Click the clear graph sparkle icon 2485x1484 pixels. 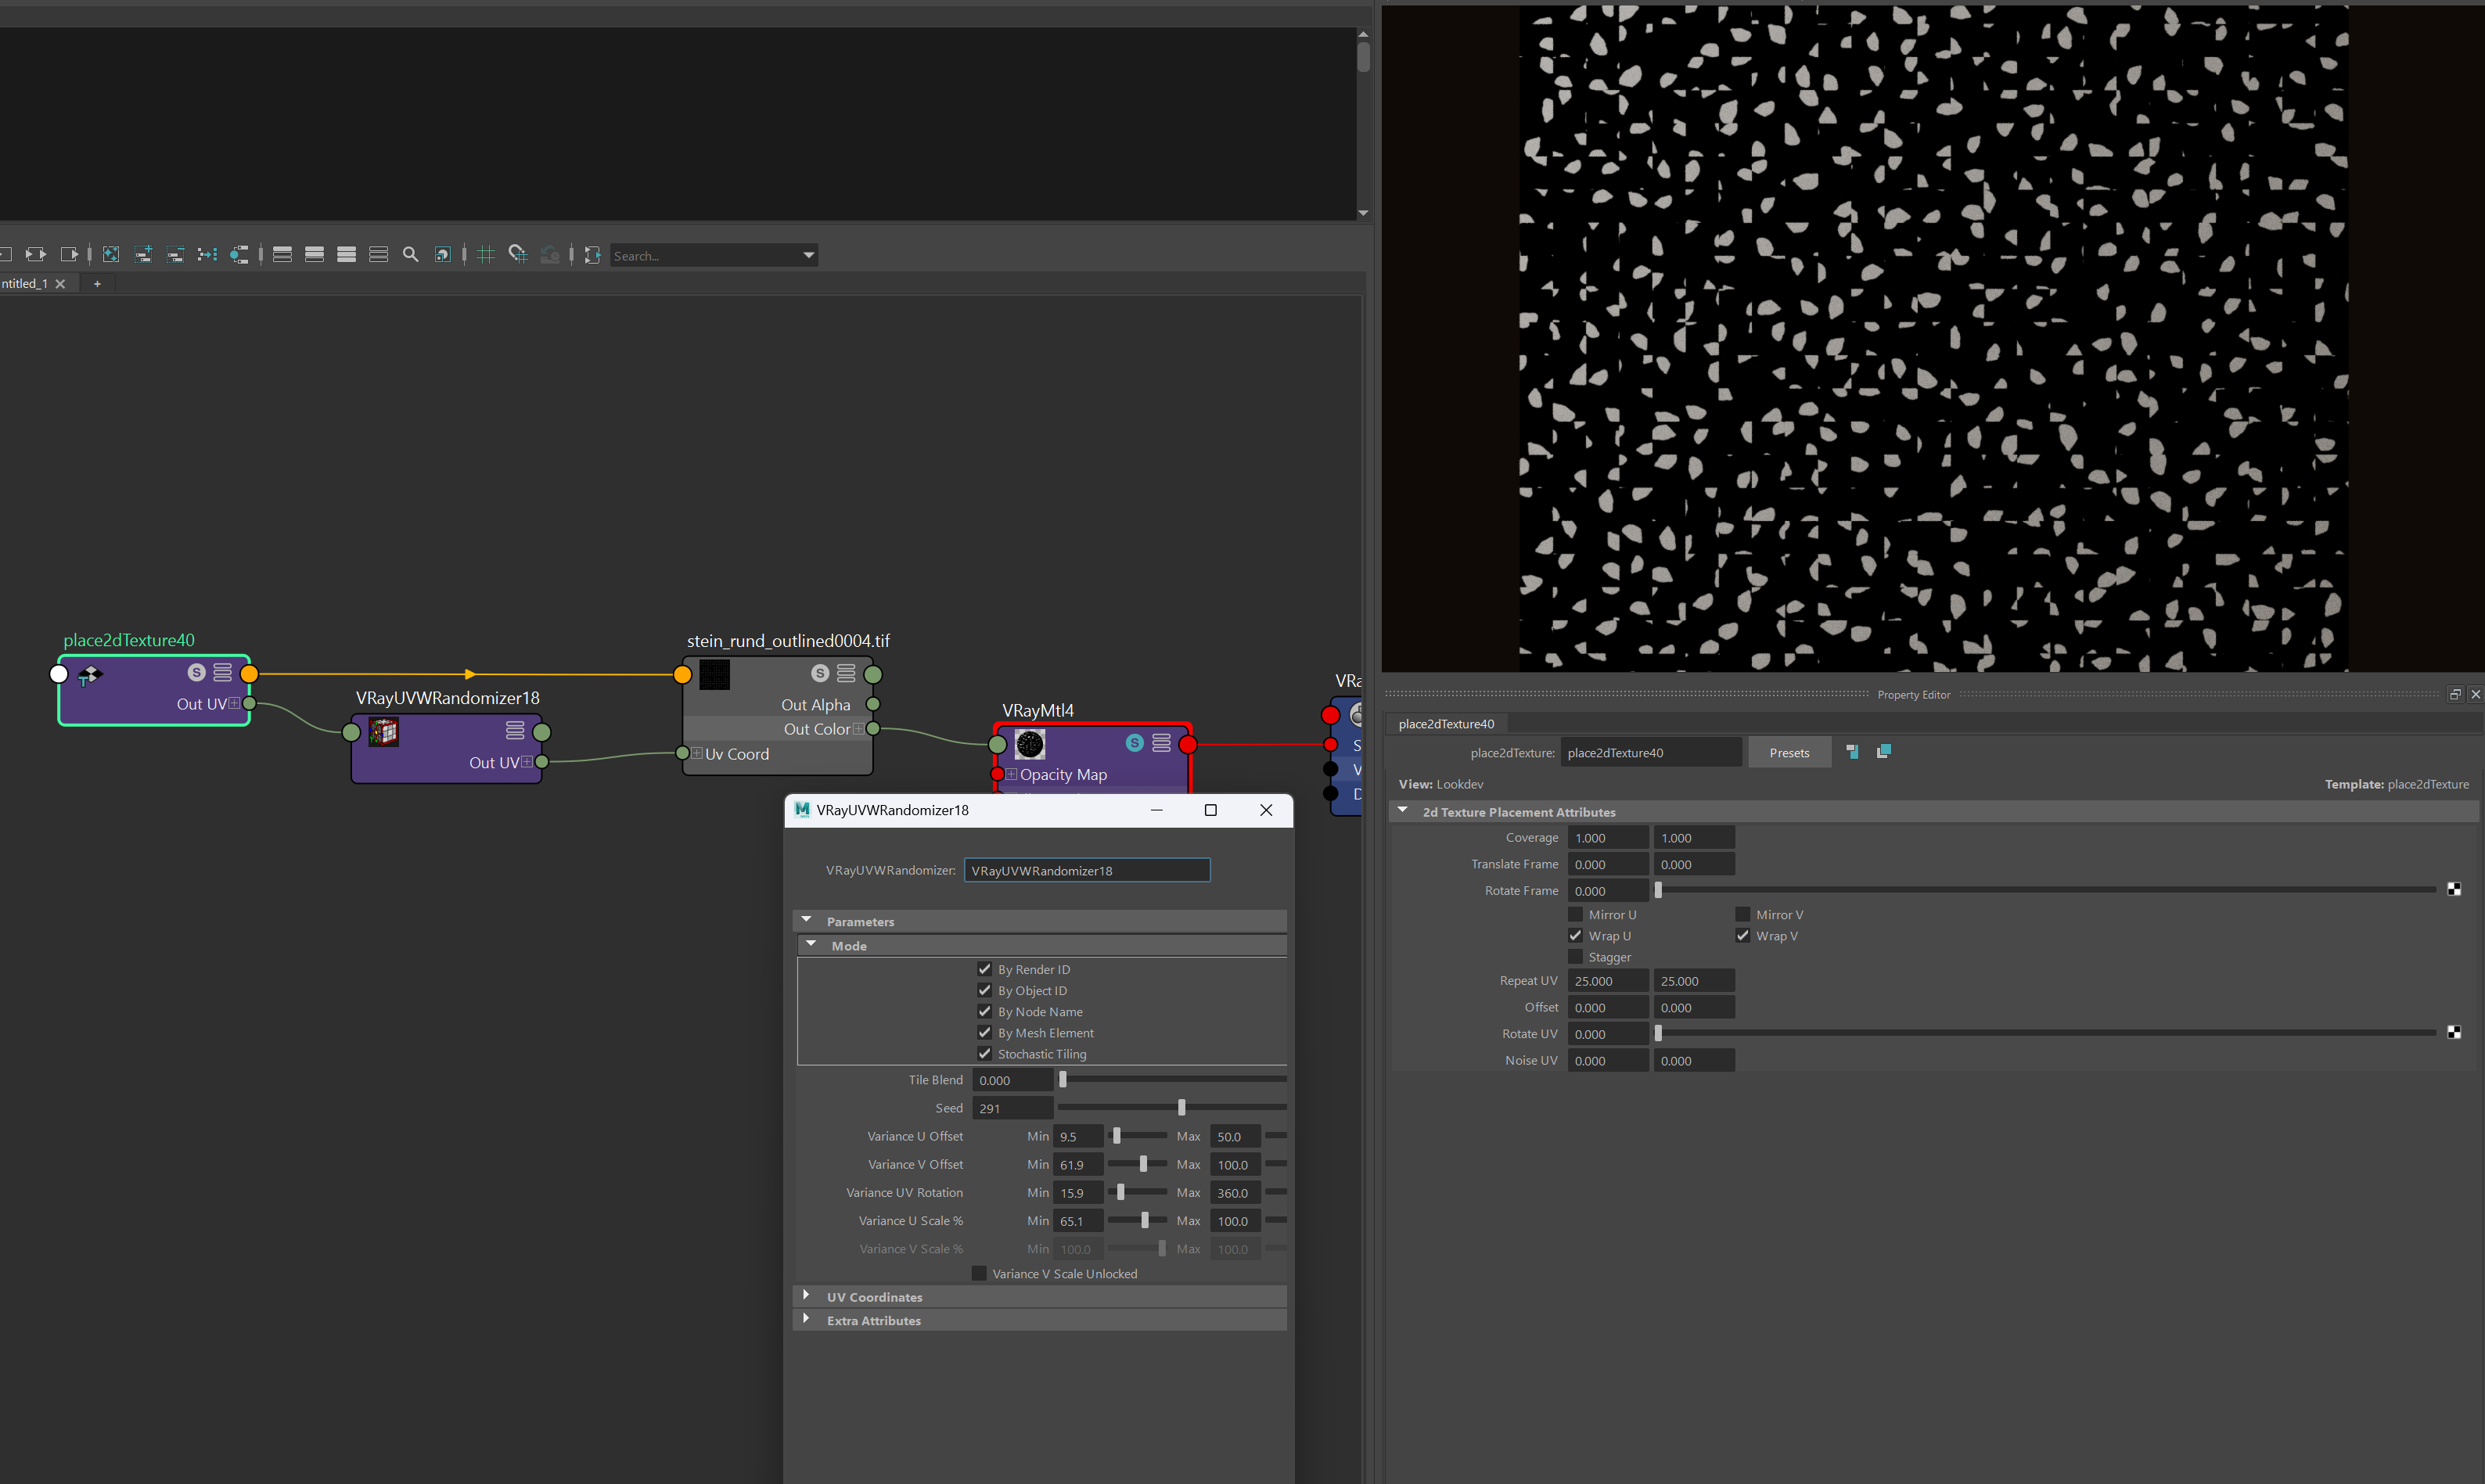coord(111,255)
